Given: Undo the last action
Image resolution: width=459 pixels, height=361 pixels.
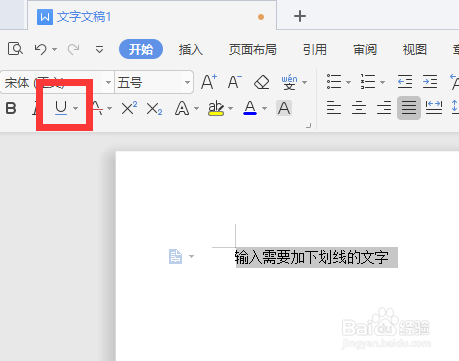Looking at the screenshot, I should (x=41, y=49).
